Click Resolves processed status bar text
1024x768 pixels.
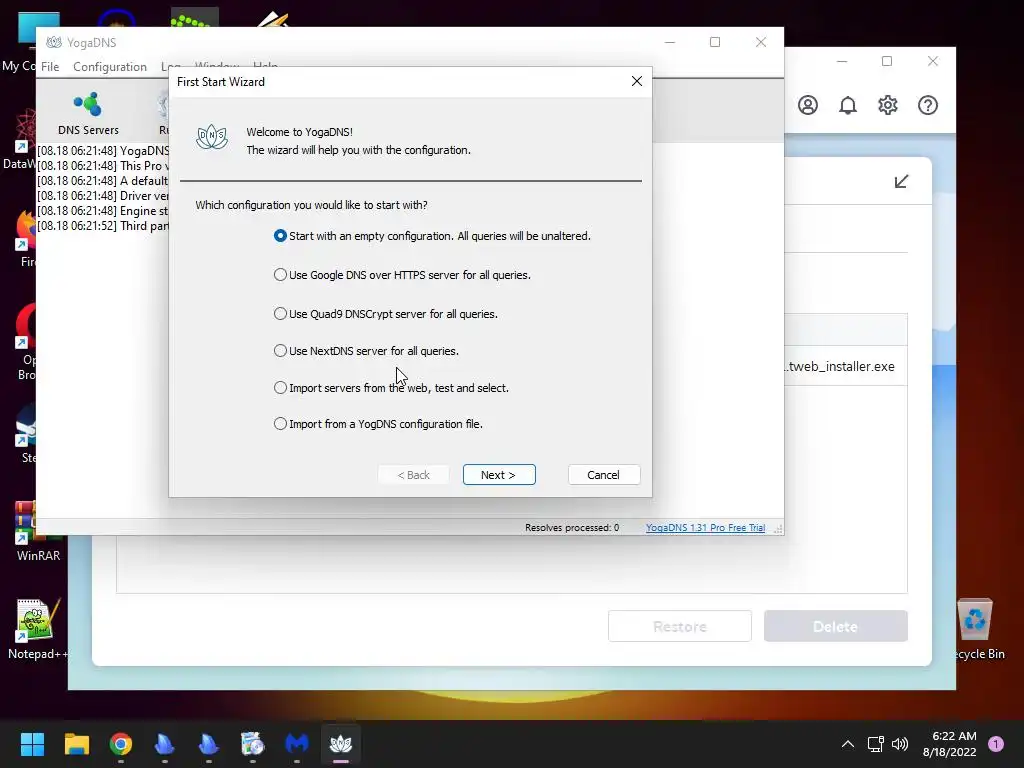pos(572,528)
